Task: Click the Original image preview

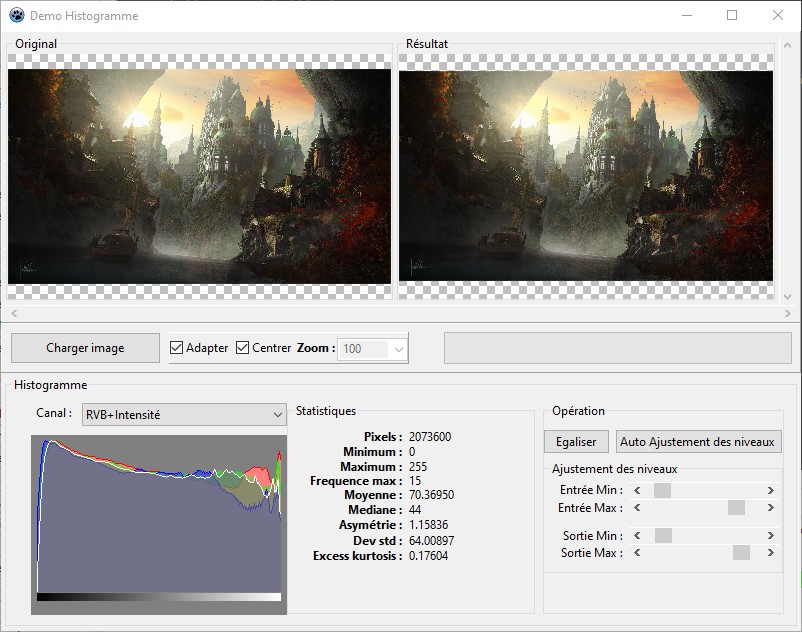Action: point(199,176)
